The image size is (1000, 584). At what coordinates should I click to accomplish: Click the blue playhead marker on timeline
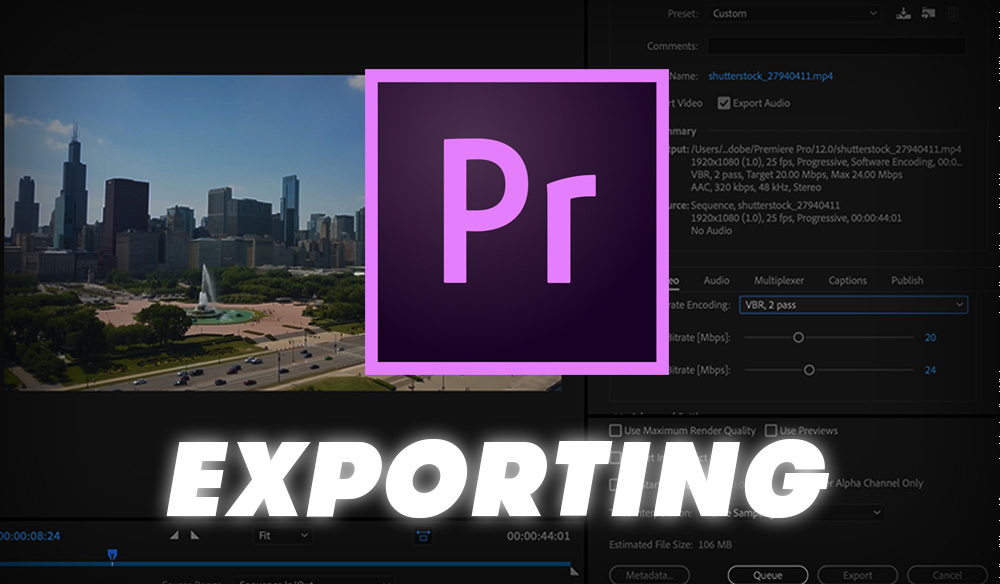[112, 556]
